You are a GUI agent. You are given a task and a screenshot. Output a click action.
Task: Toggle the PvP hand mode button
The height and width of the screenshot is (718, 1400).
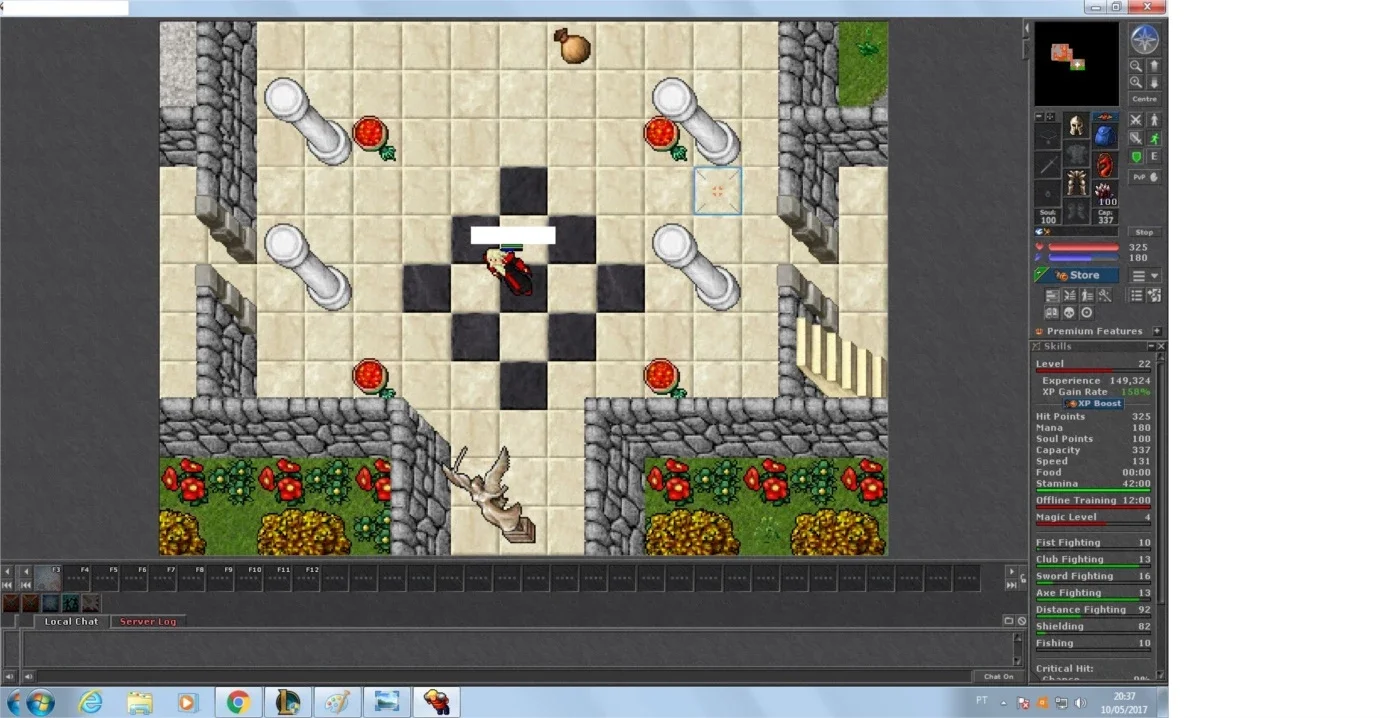pyautogui.click(x=1145, y=177)
